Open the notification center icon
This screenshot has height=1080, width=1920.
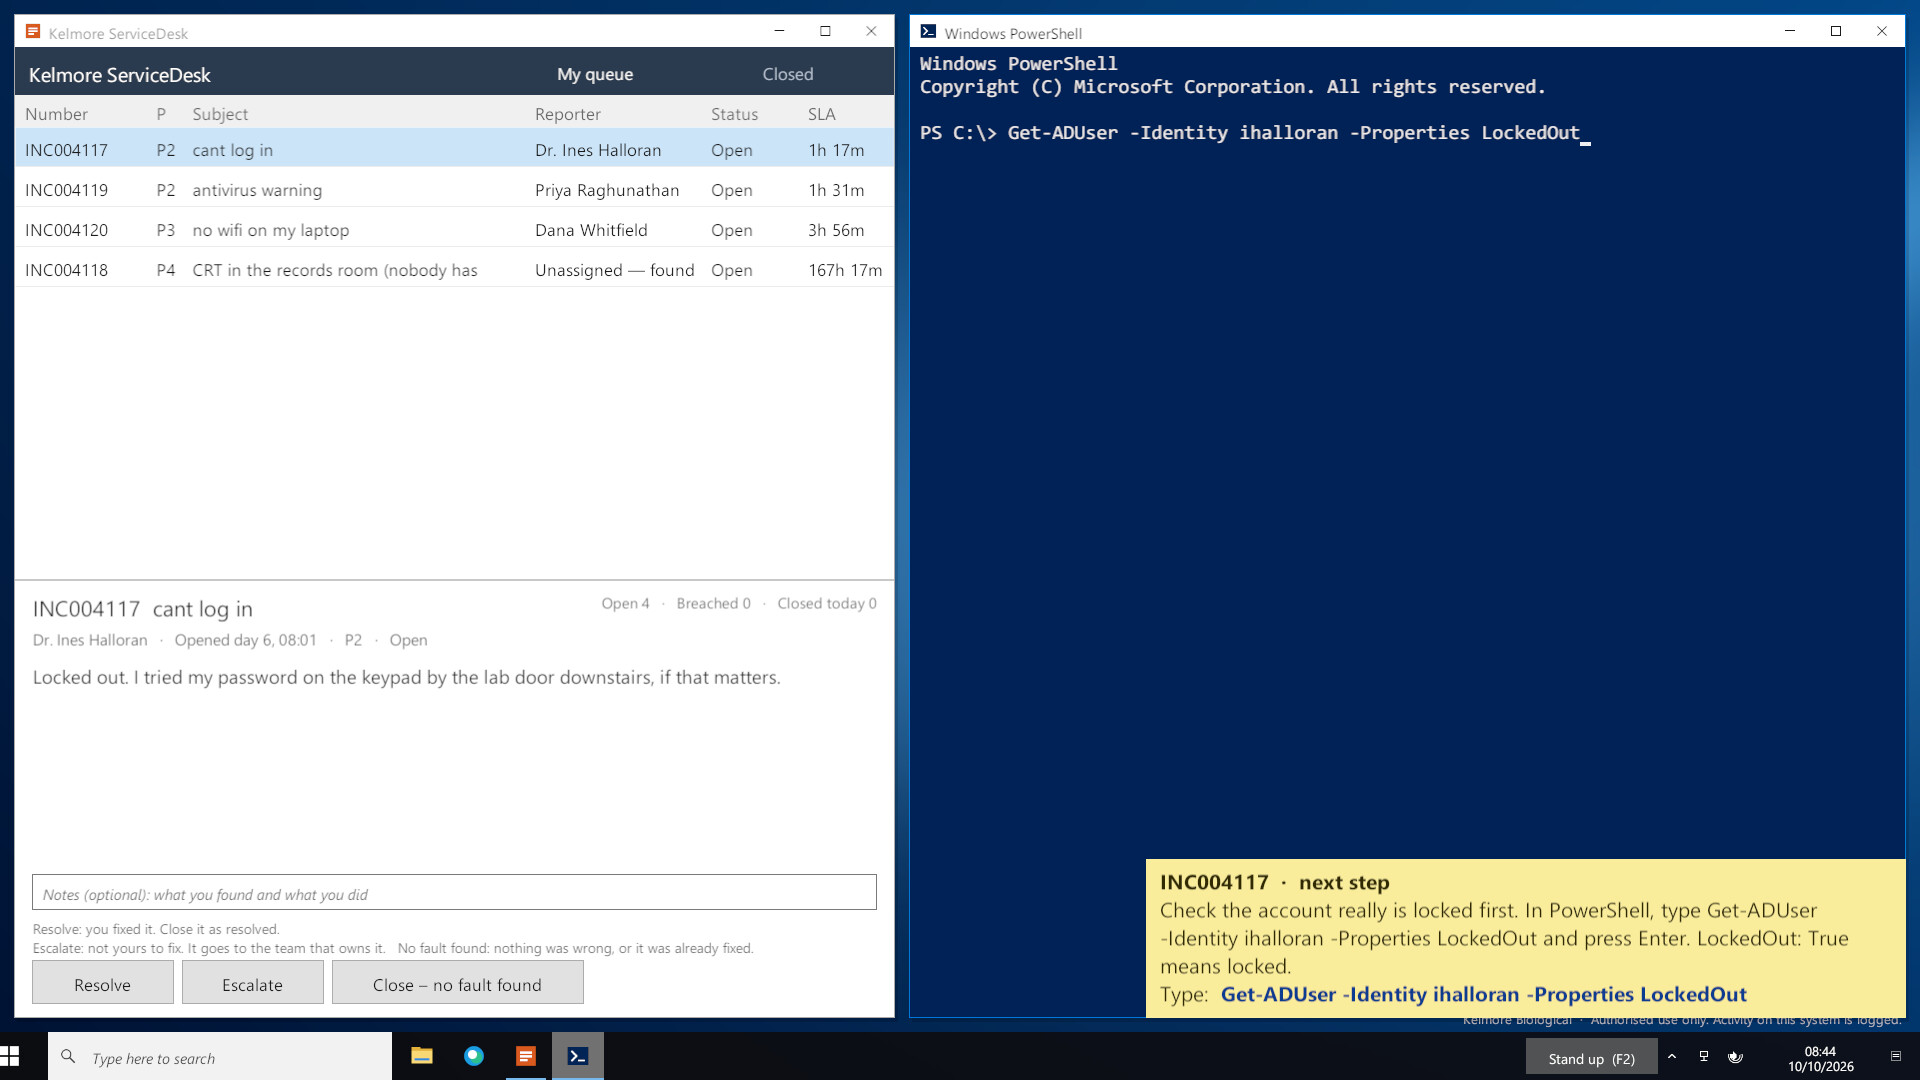coord(1895,1057)
